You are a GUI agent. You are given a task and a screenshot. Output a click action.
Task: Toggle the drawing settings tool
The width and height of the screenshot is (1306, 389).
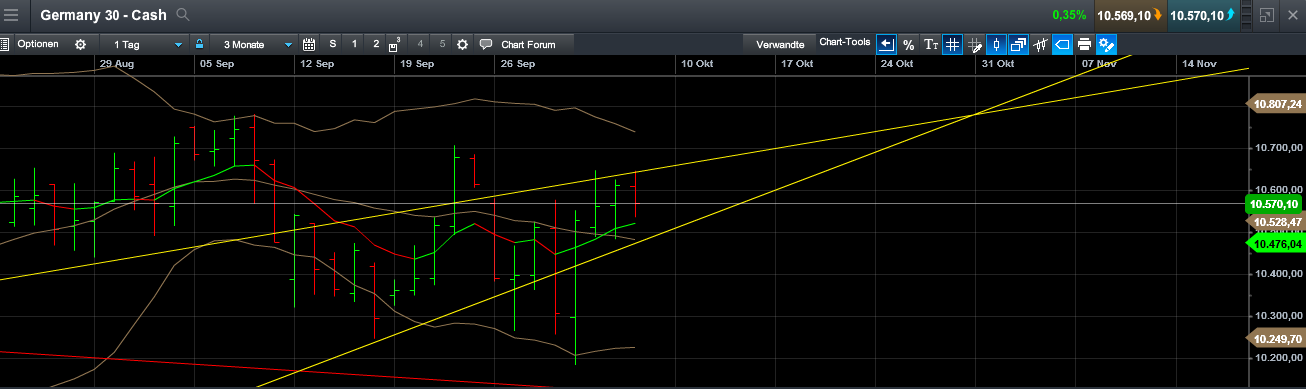coord(1106,44)
